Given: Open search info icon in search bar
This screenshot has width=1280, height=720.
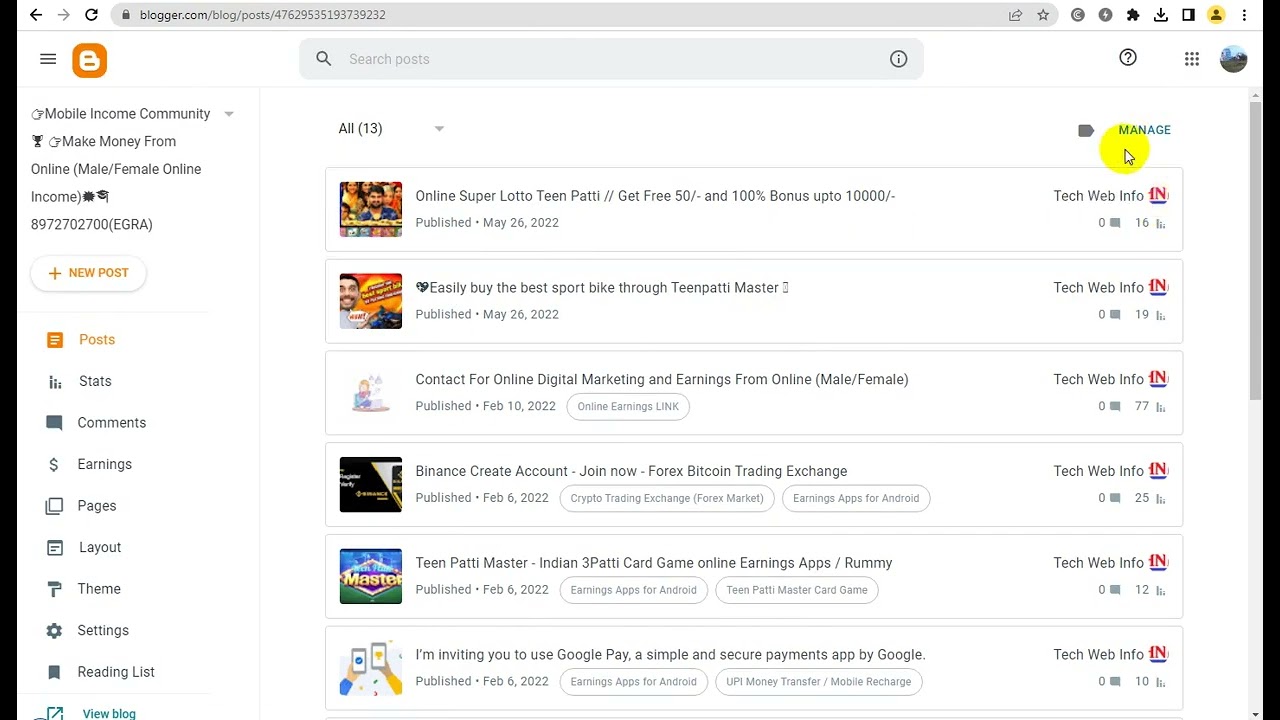Looking at the screenshot, I should click(x=899, y=59).
